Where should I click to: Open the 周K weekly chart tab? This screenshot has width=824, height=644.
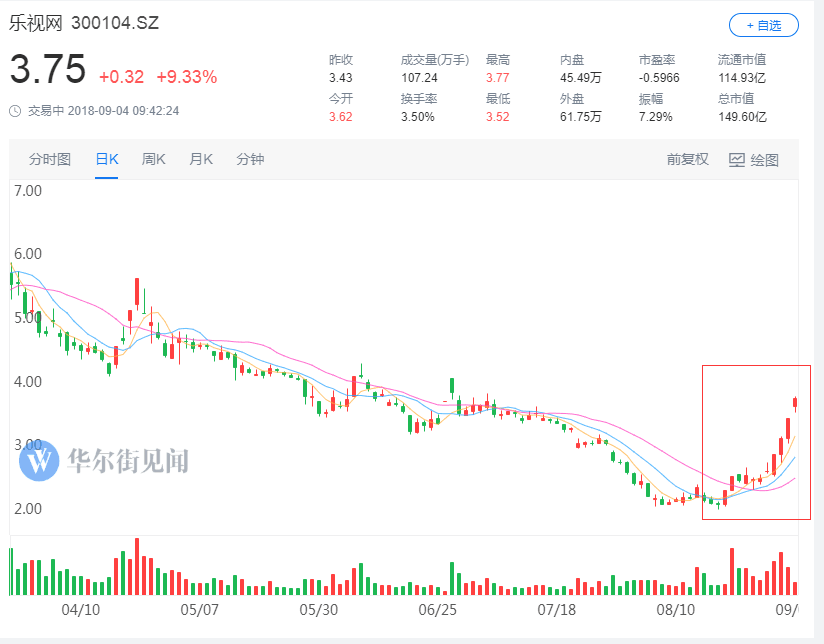tap(153, 159)
